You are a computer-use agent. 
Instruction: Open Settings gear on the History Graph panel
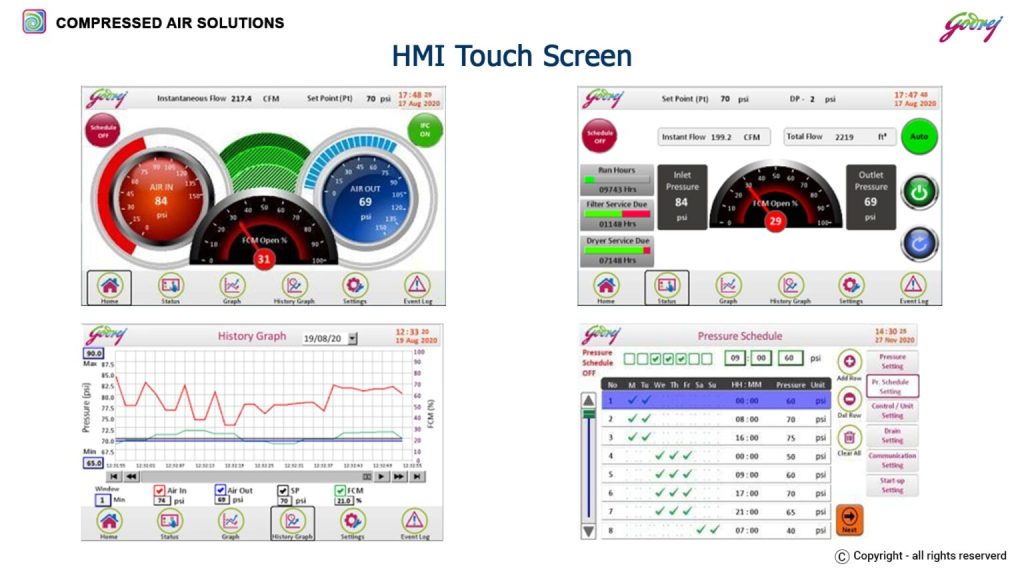point(352,521)
